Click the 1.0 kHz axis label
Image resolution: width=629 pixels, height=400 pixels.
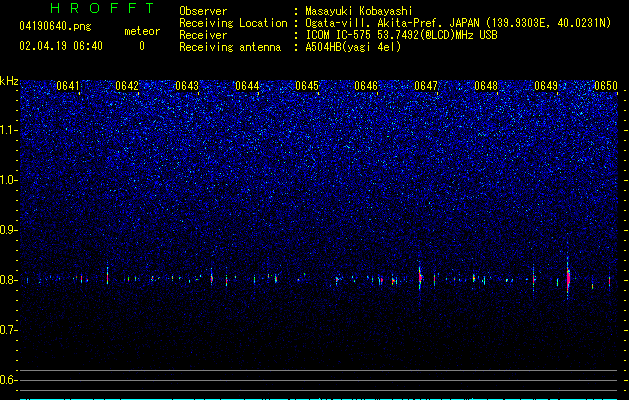coord(8,180)
